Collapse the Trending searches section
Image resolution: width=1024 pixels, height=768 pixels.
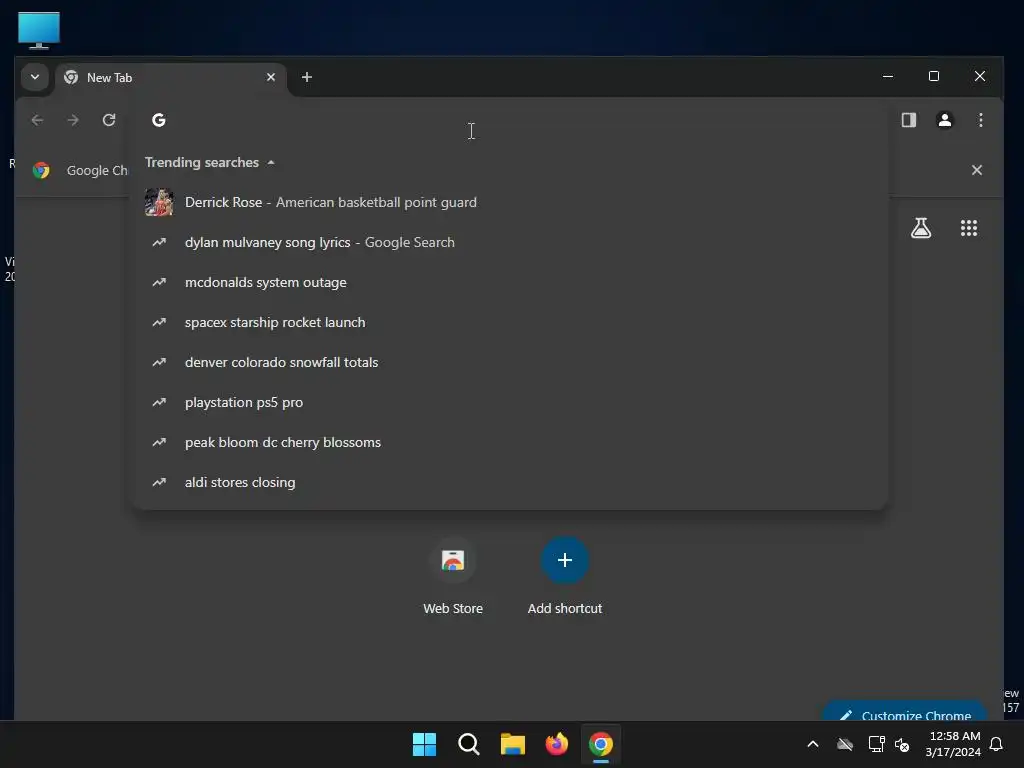point(210,162)
